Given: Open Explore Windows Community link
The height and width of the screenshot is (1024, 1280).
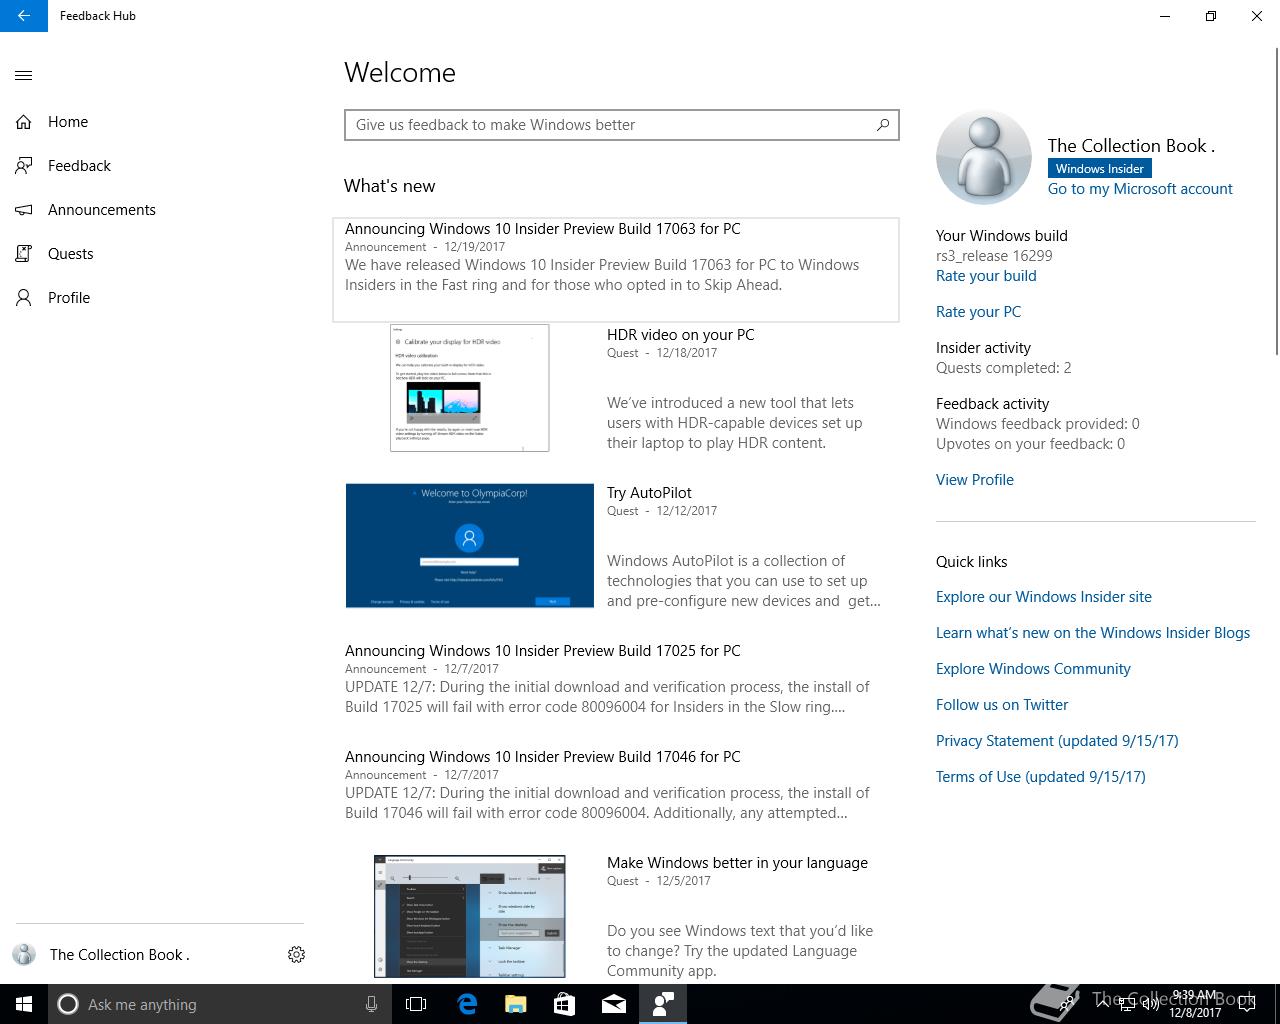Looking at the screenshot, I should pyautogui.click(x=1033, y=669).
